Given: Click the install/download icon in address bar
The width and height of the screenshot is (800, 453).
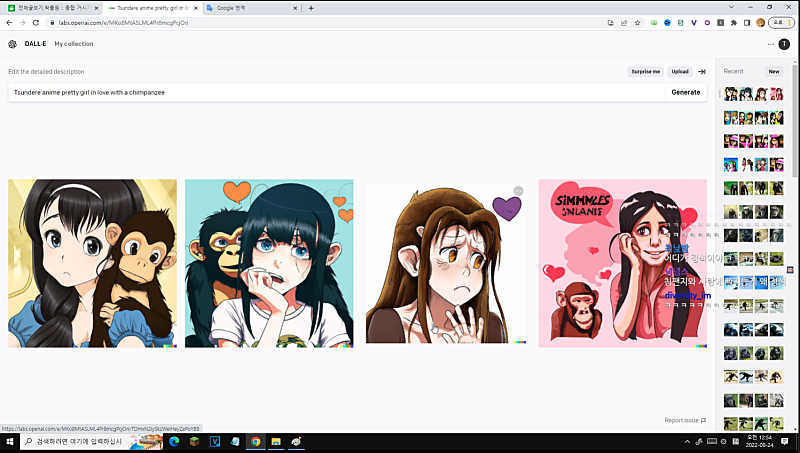Looking at the screenshot, I should [x=611, y=22].
